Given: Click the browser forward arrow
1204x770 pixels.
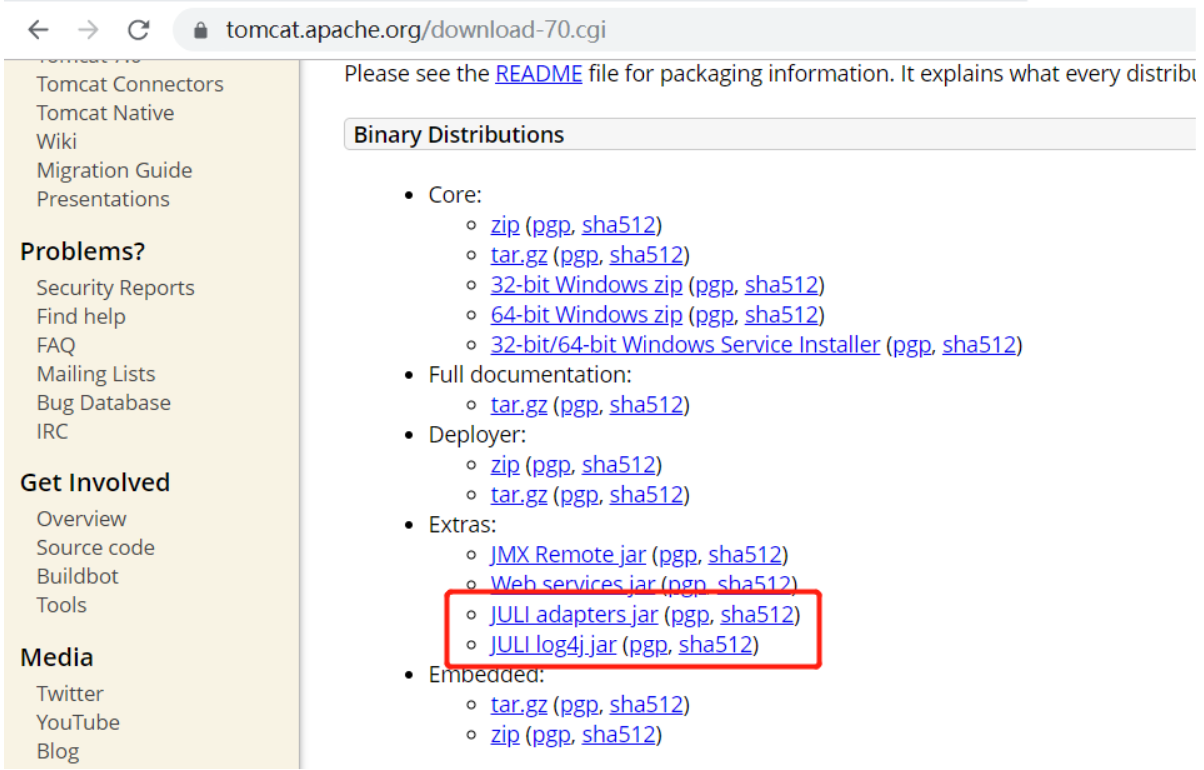Looking at the screenshot, I should coord(88,30).
